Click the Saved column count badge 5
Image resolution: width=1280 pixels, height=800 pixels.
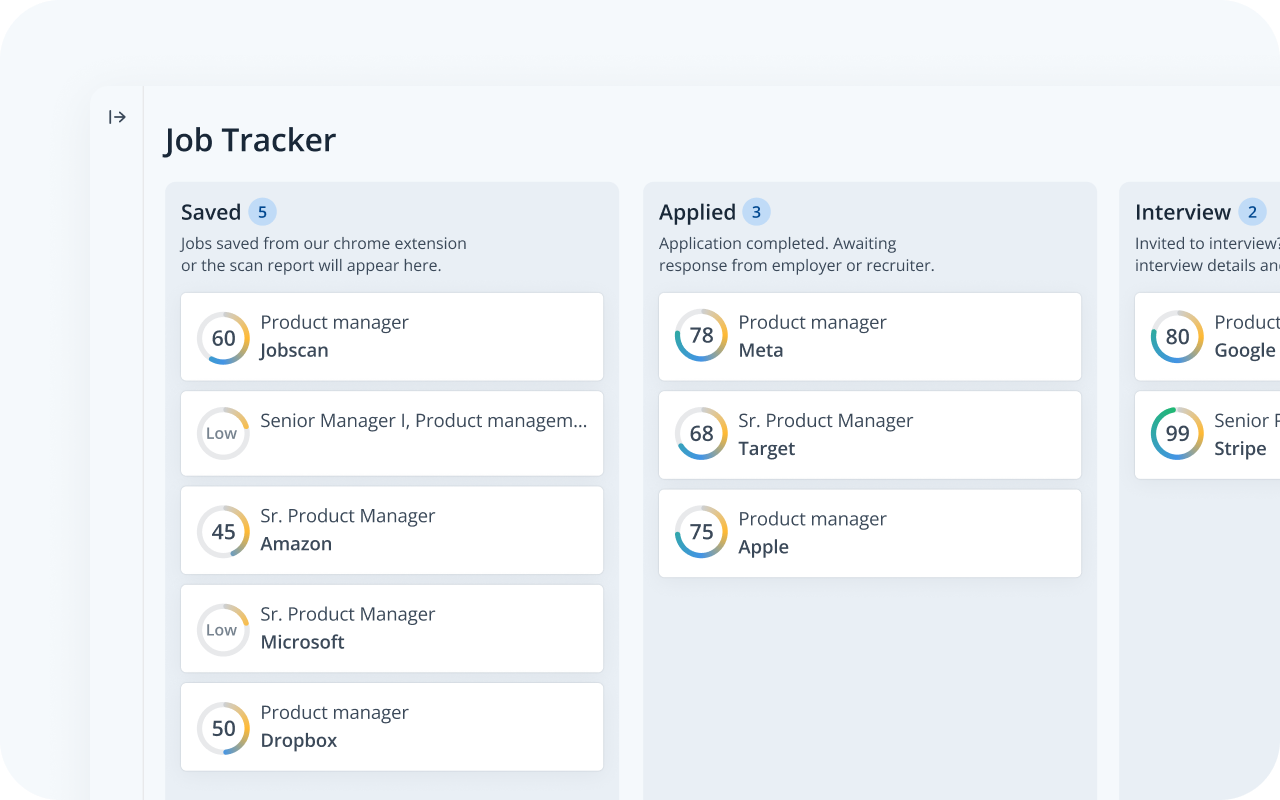pyautogui.click(x=262, y=212)
